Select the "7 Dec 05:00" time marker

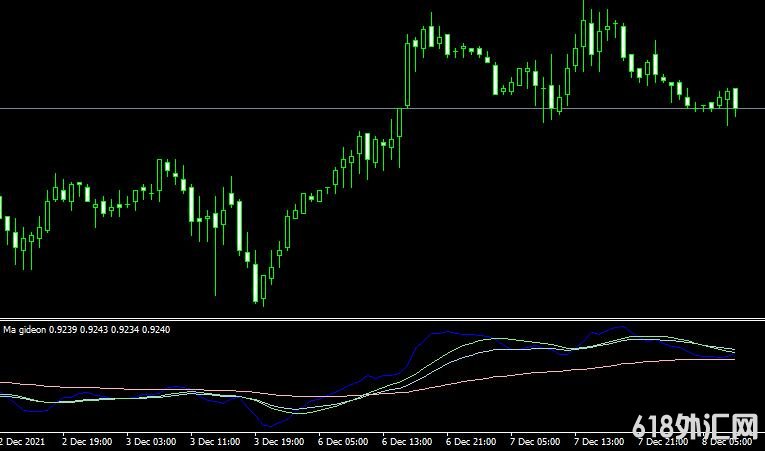535,441
